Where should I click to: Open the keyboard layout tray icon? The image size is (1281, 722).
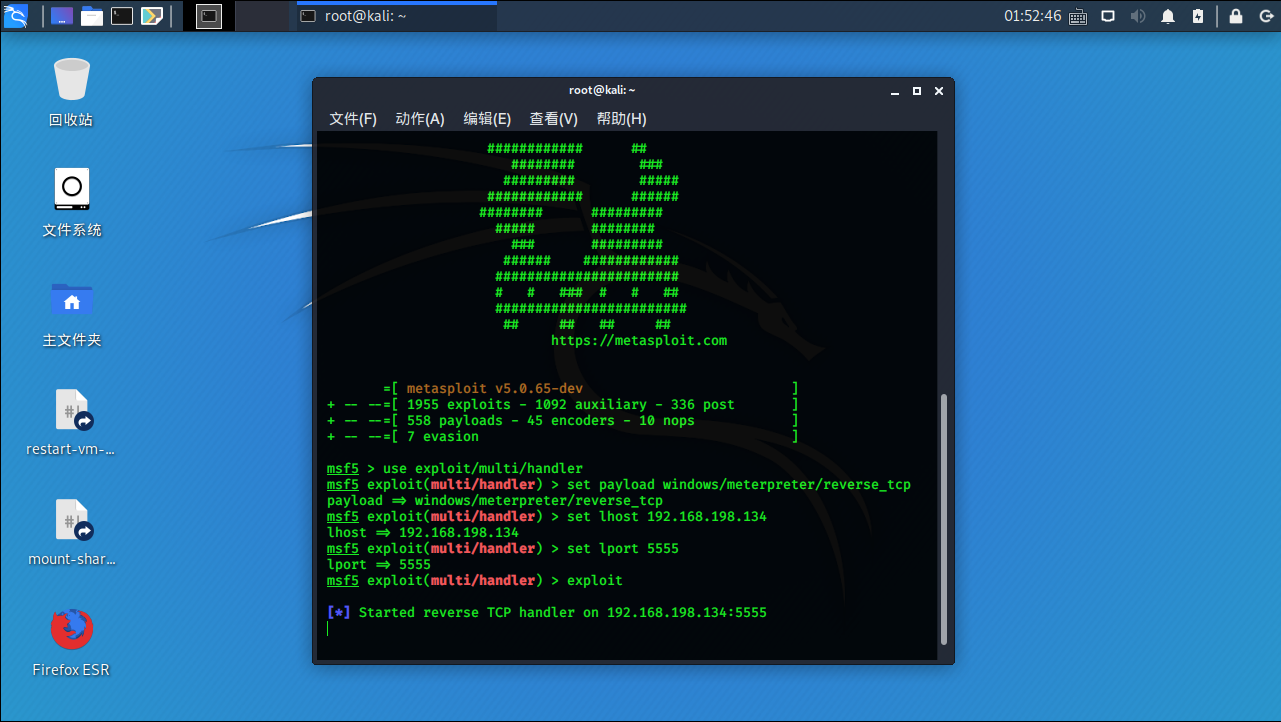pos(1078,16)
